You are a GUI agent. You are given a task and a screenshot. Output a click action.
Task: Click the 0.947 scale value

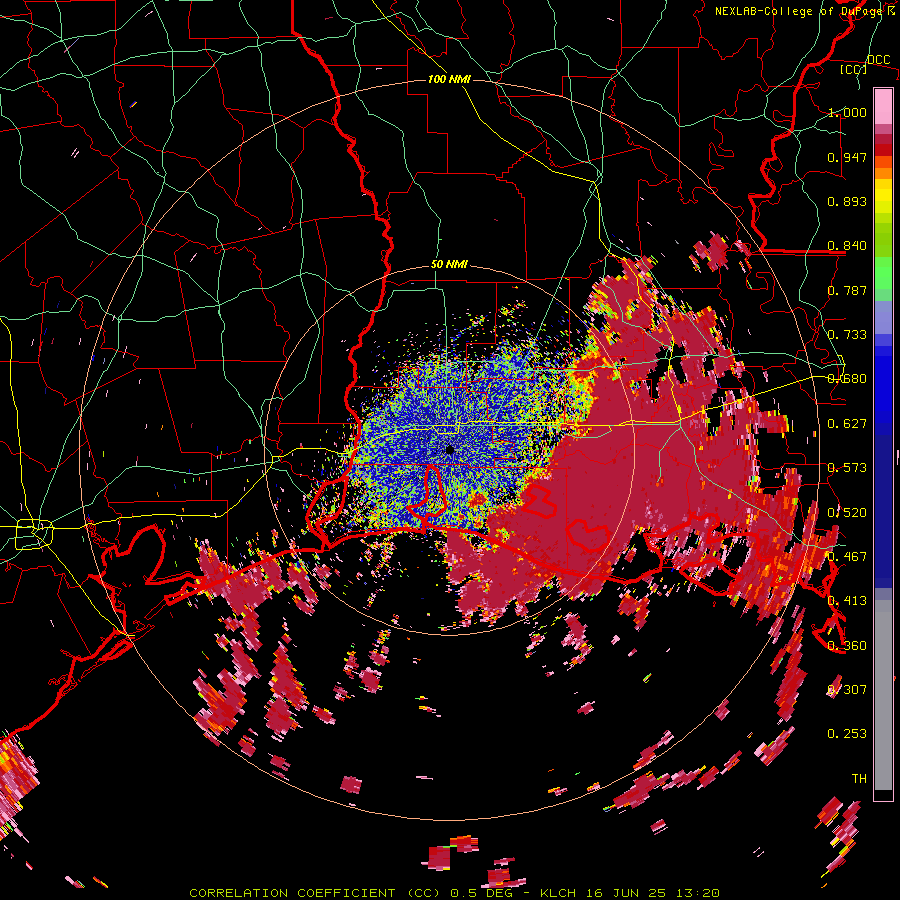point(847,157)
